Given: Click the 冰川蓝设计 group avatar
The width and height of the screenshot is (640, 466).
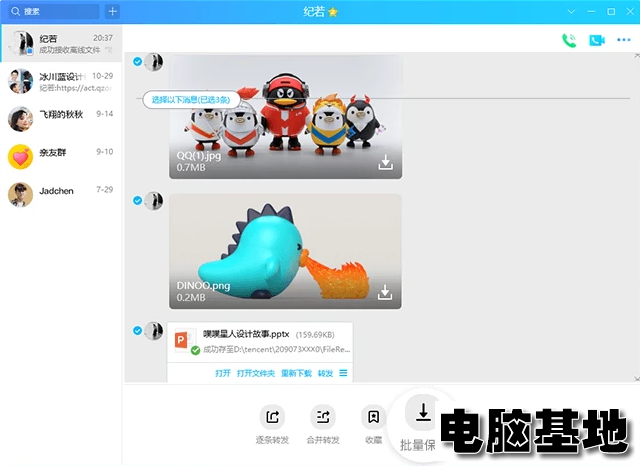Looking at the screenshot, I should (20, 81).
